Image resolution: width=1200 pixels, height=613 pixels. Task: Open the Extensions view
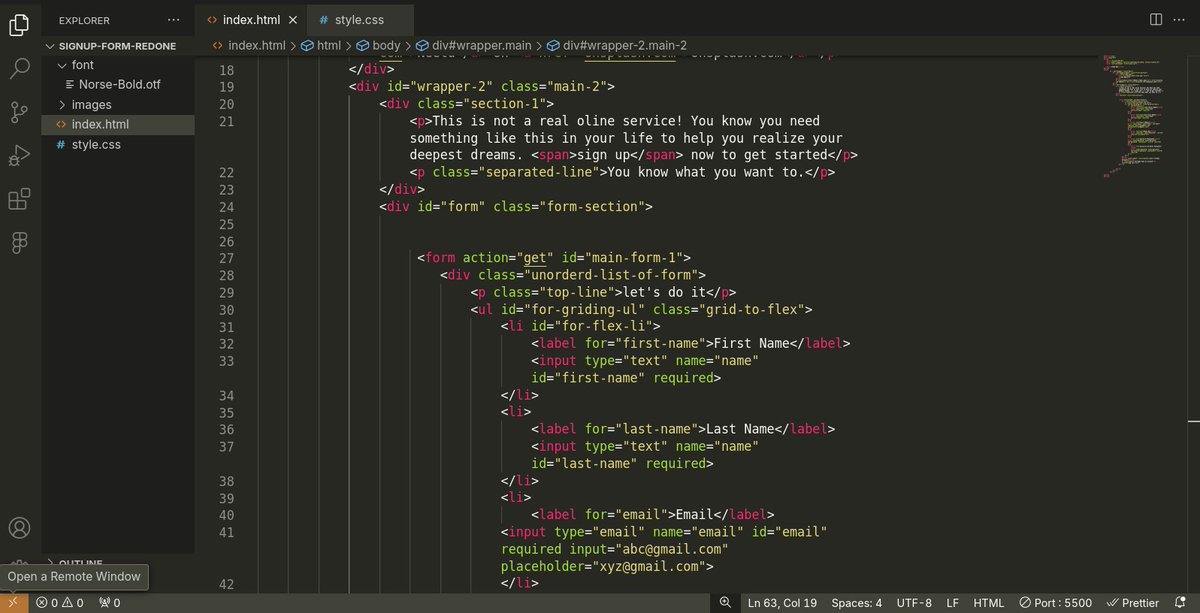click(x=19, y=200)
